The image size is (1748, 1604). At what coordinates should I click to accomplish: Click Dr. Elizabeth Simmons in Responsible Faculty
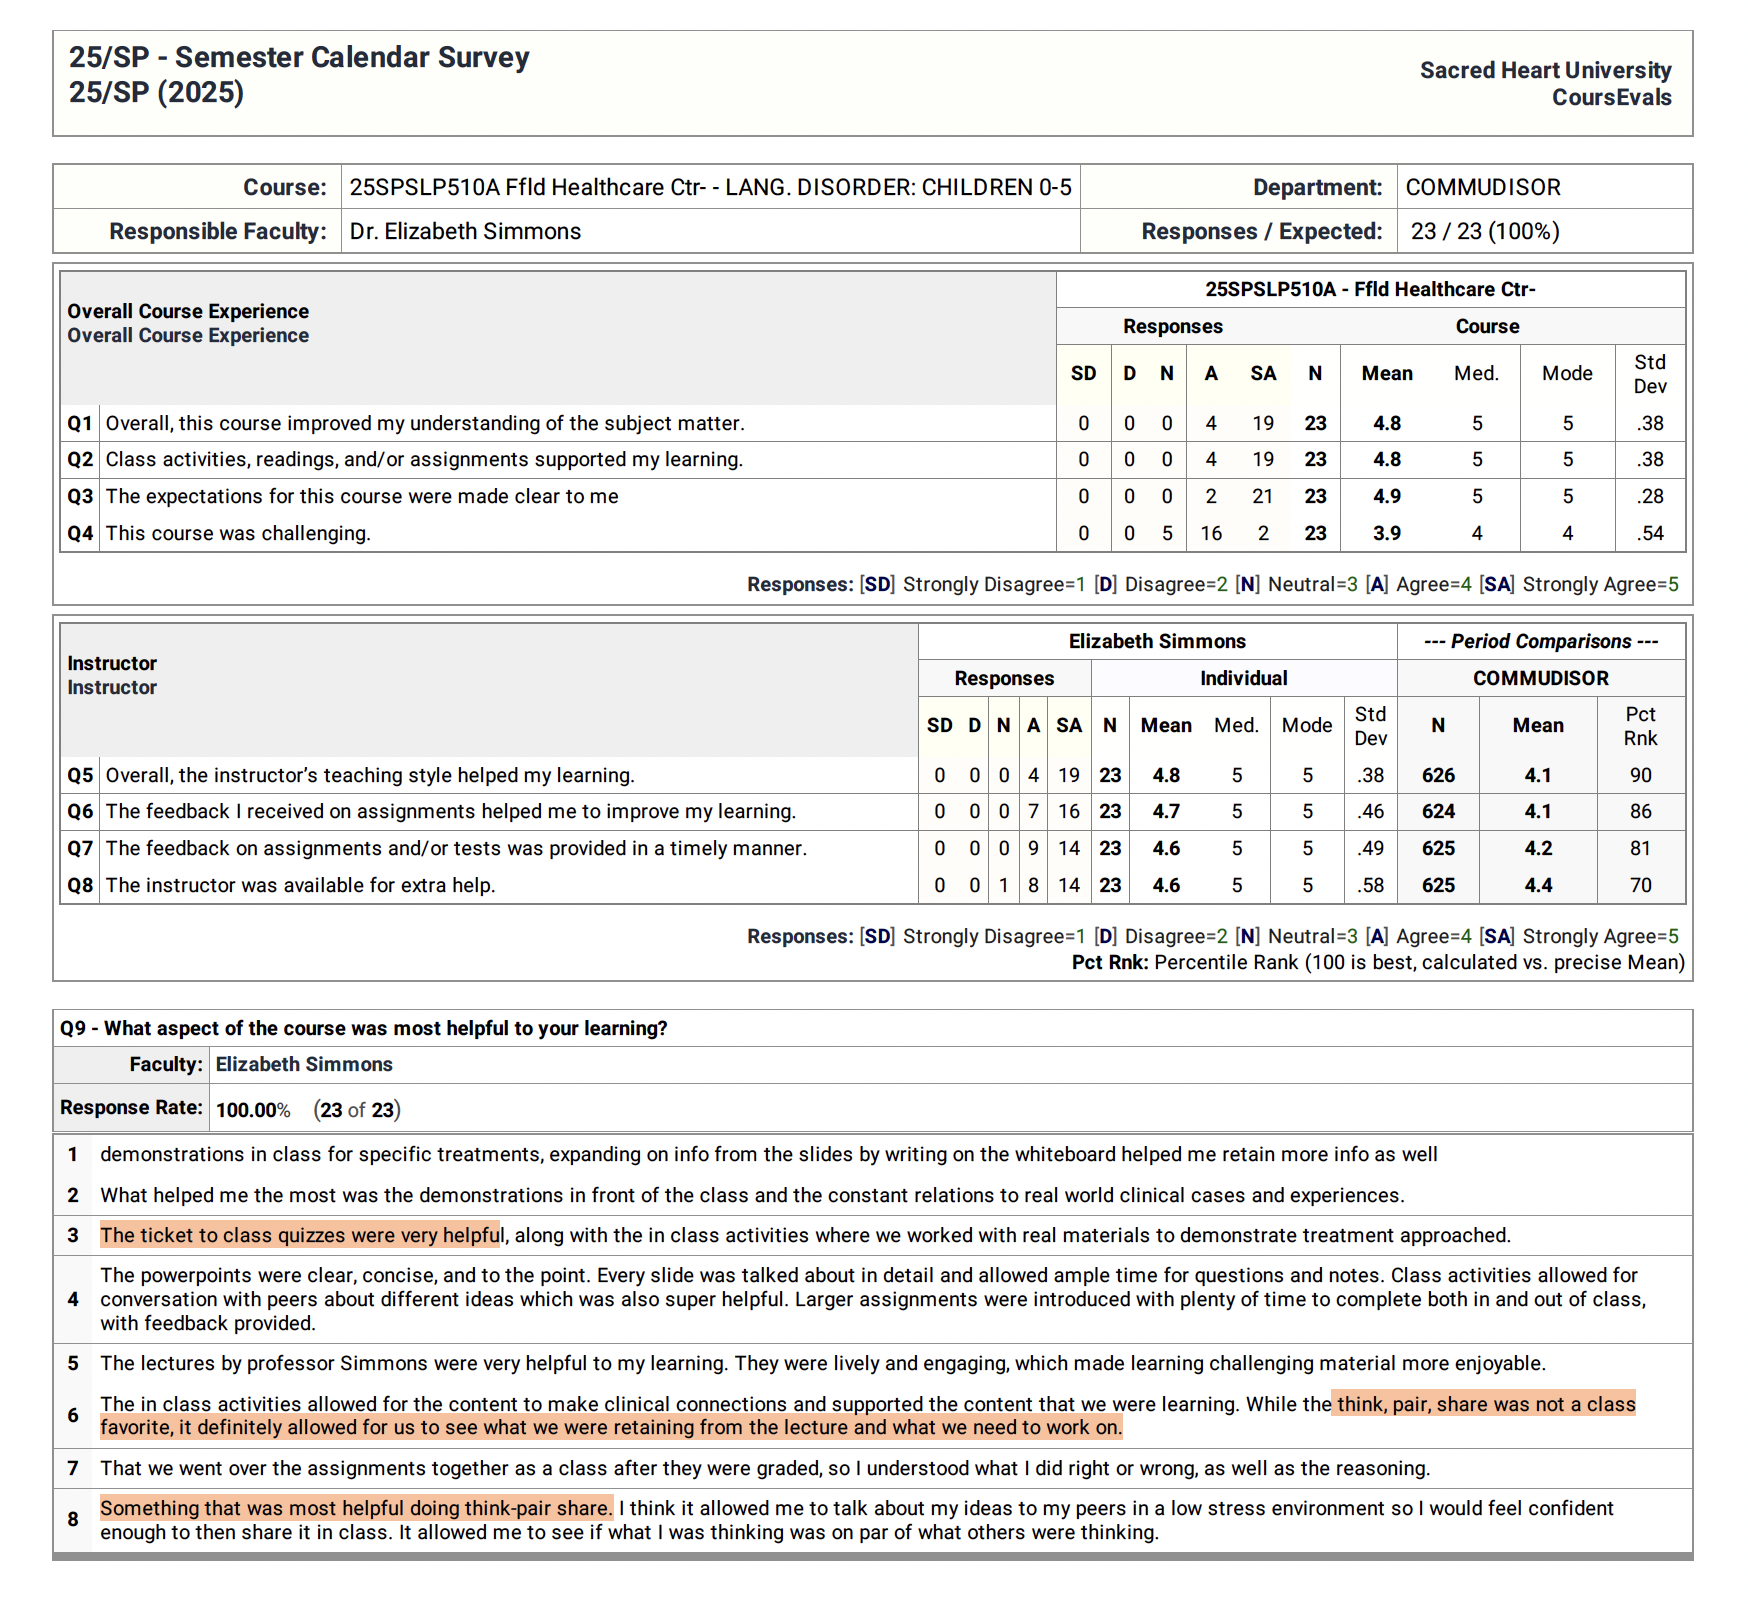[x=465, y=232]
